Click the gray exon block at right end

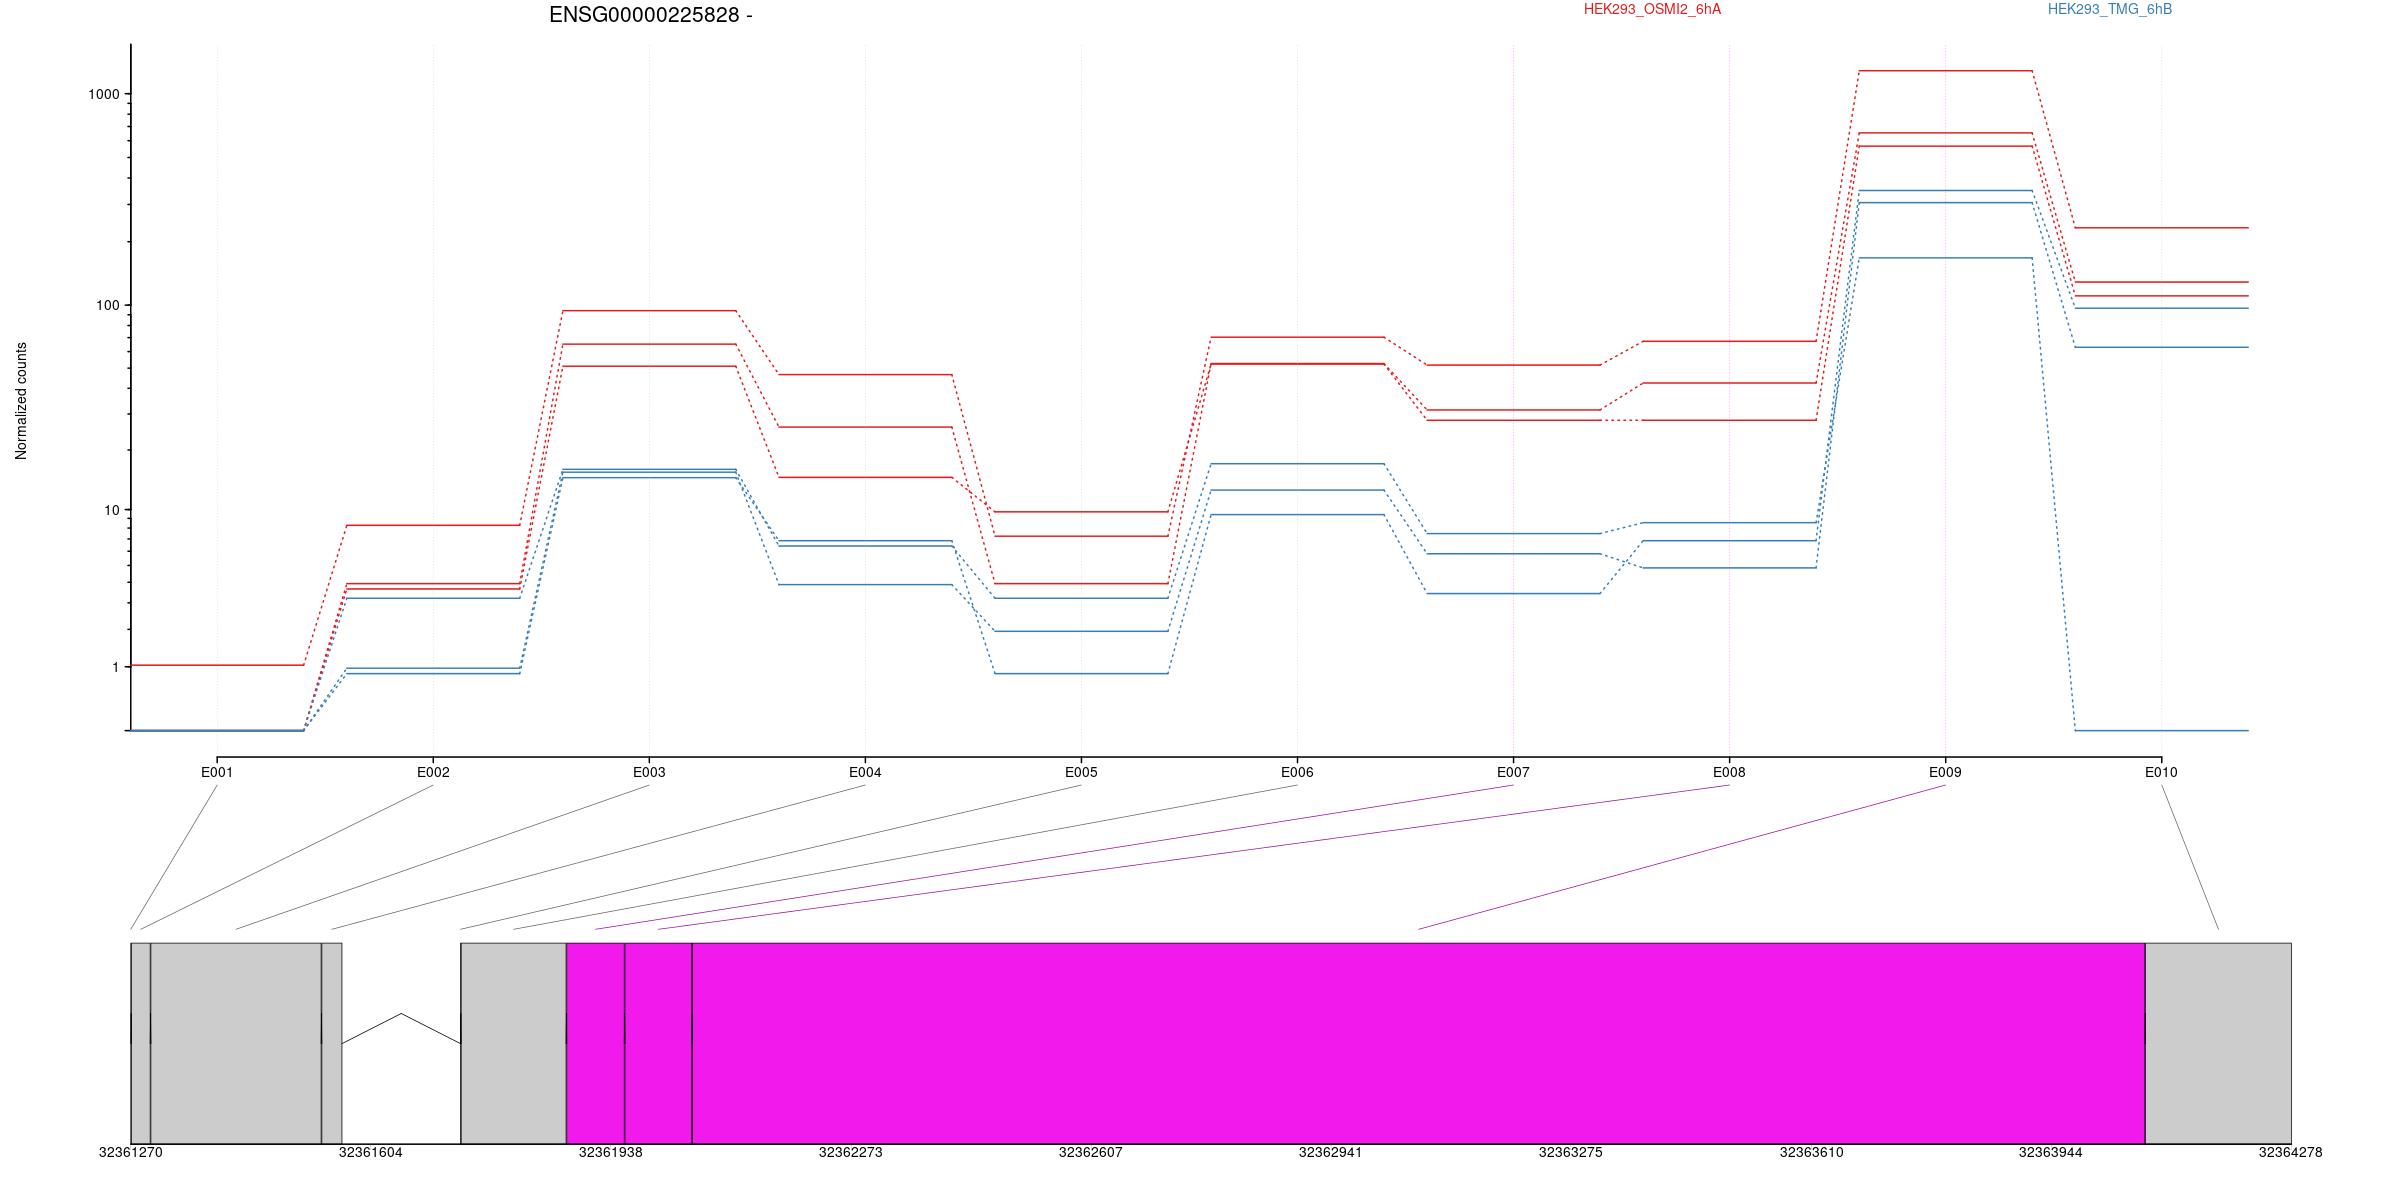(2218, 1043)
